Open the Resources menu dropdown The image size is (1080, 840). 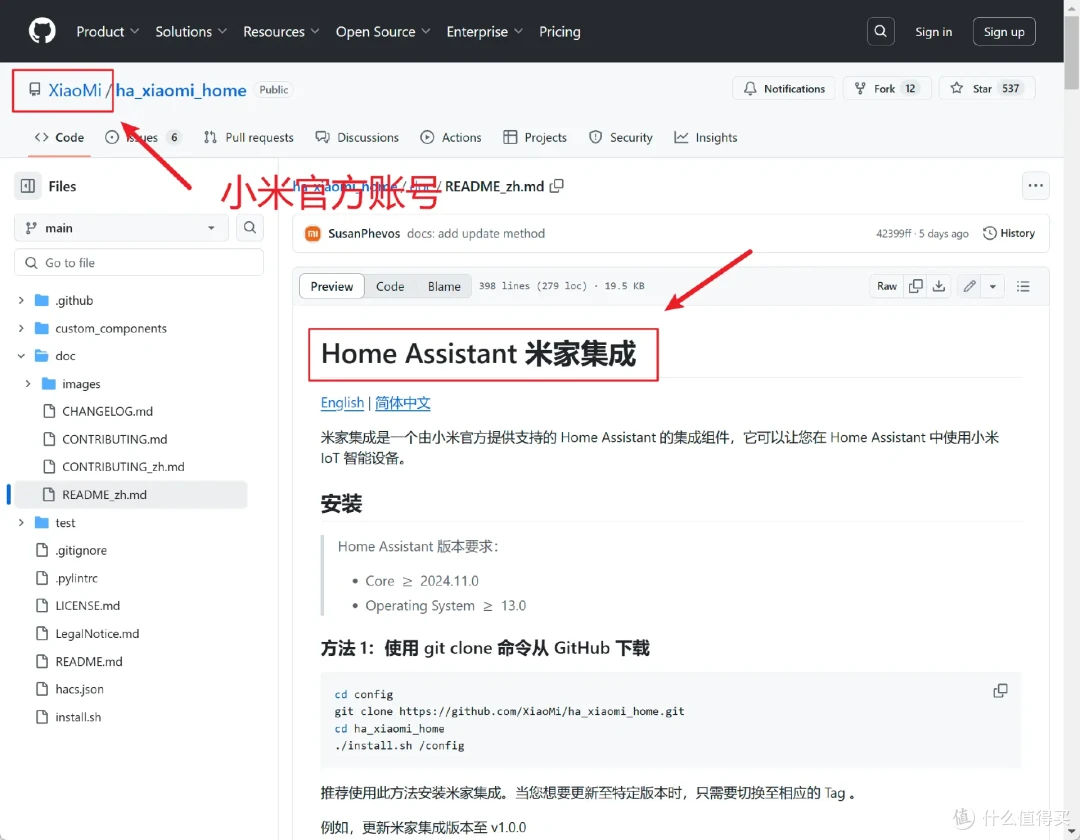[x=281, y=32]
